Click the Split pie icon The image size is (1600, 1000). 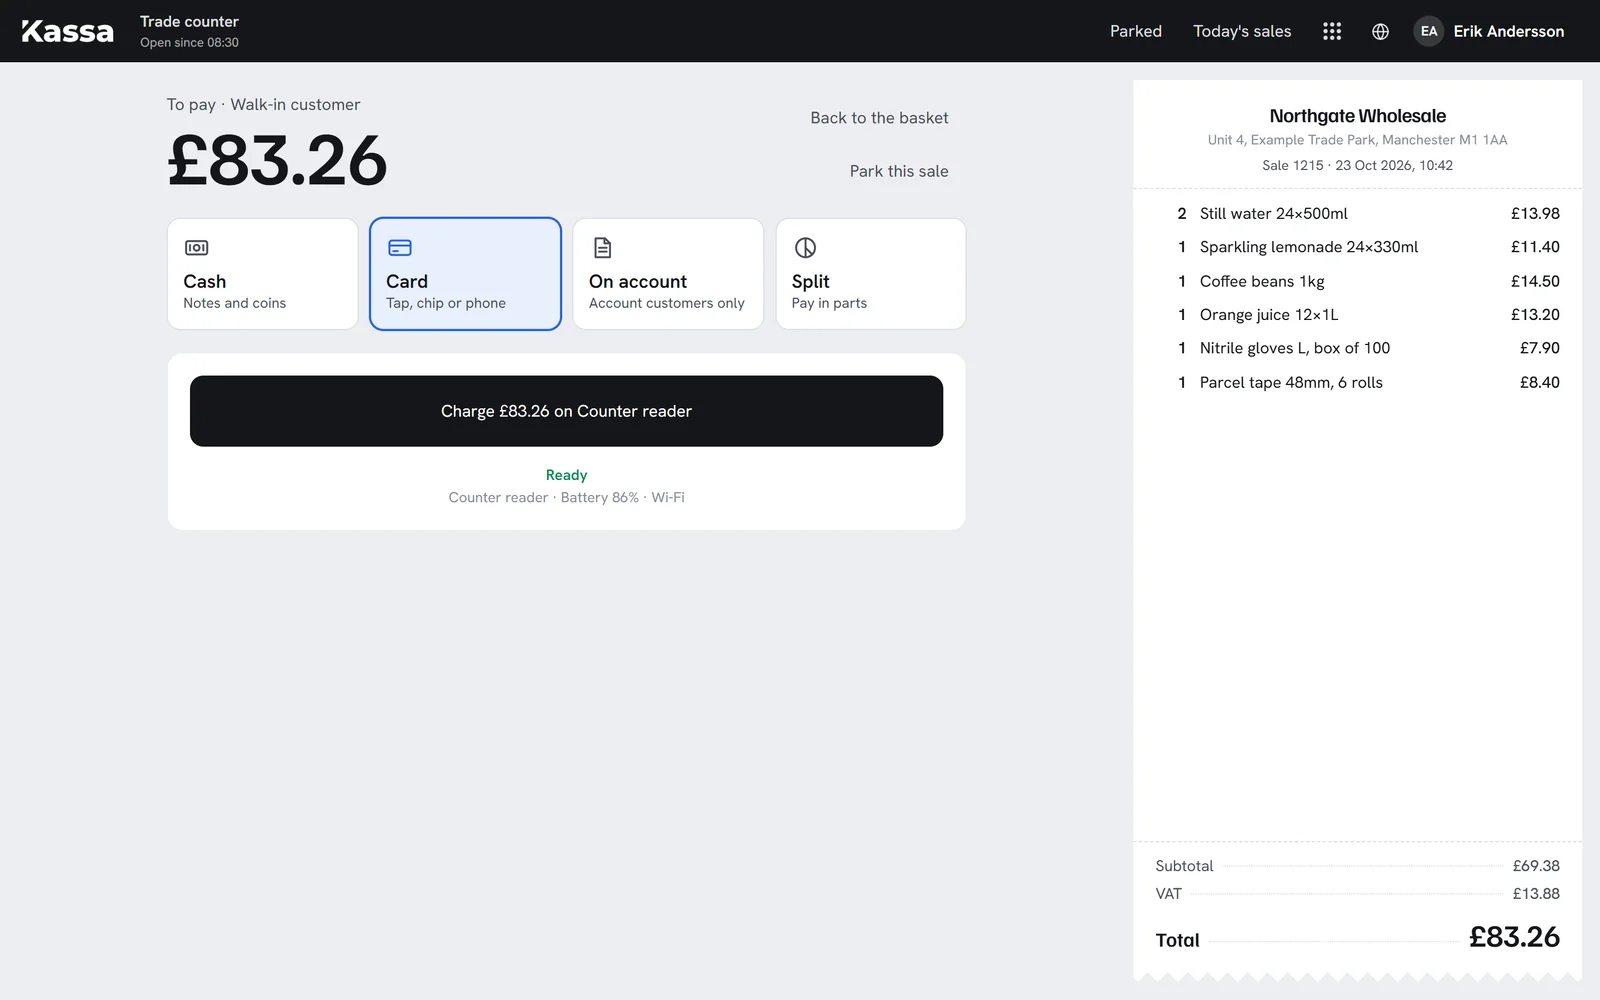click(x=805, y=248)
